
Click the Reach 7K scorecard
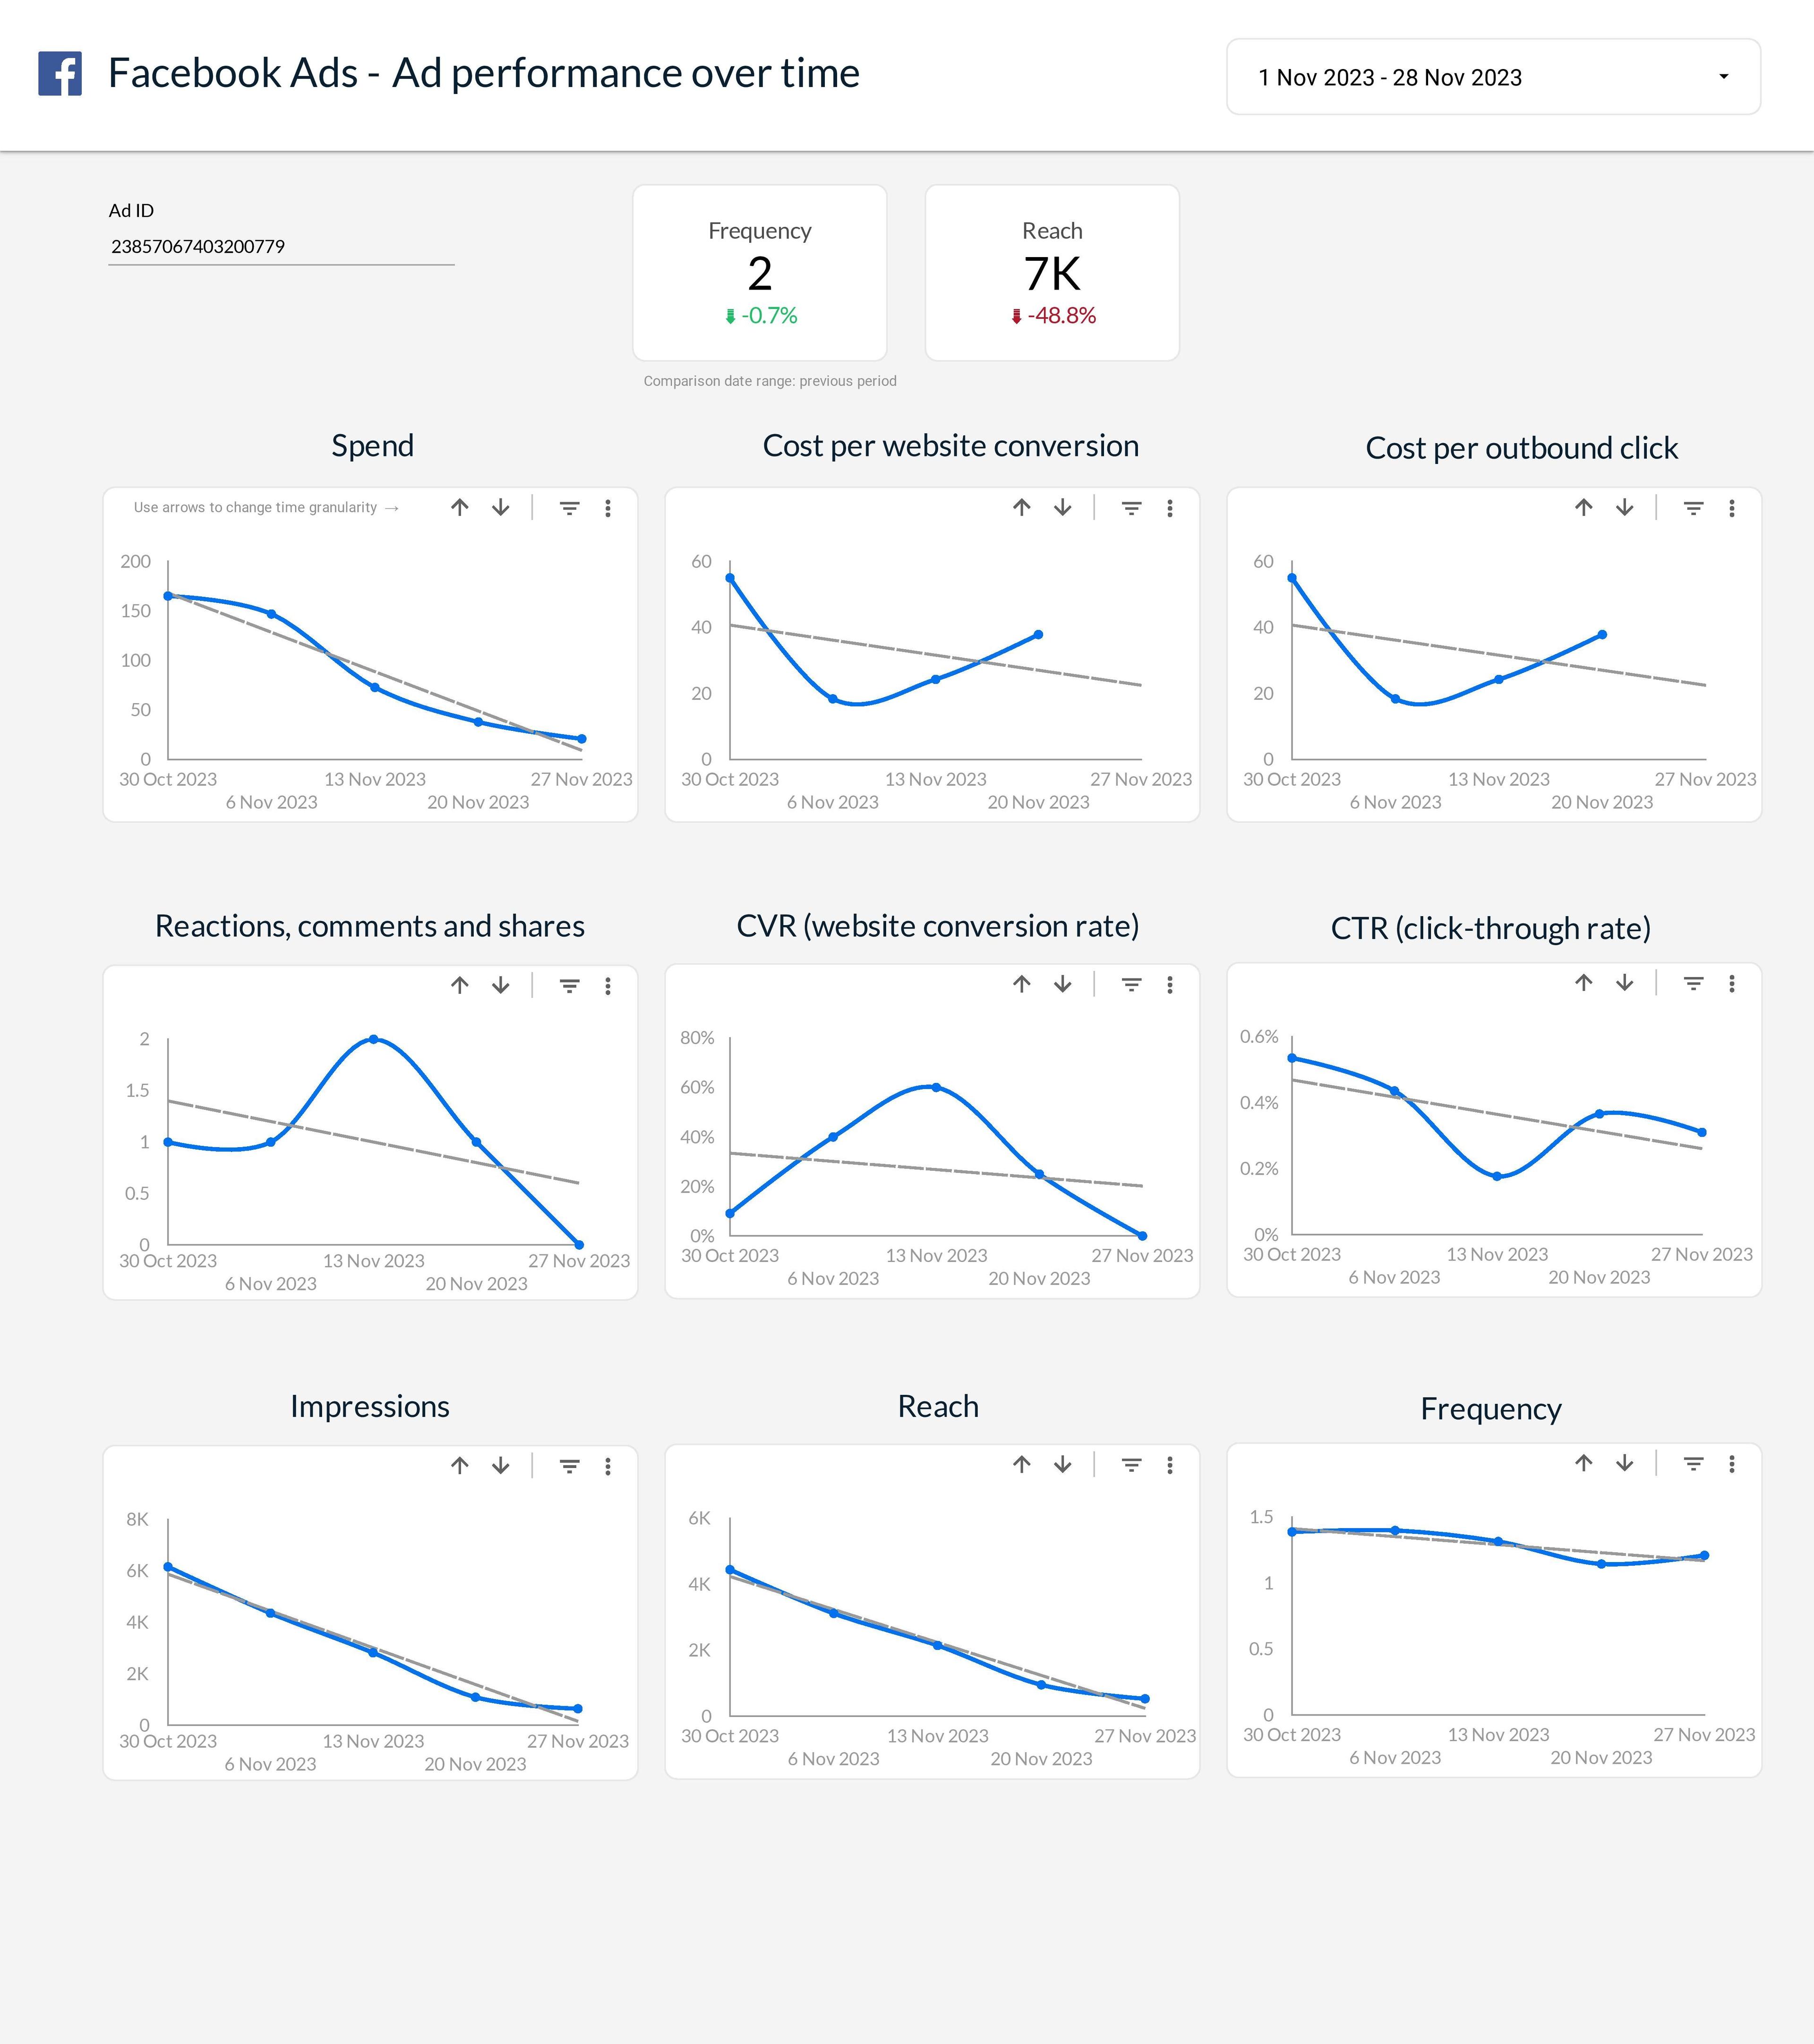click(x=1052, y=272)
